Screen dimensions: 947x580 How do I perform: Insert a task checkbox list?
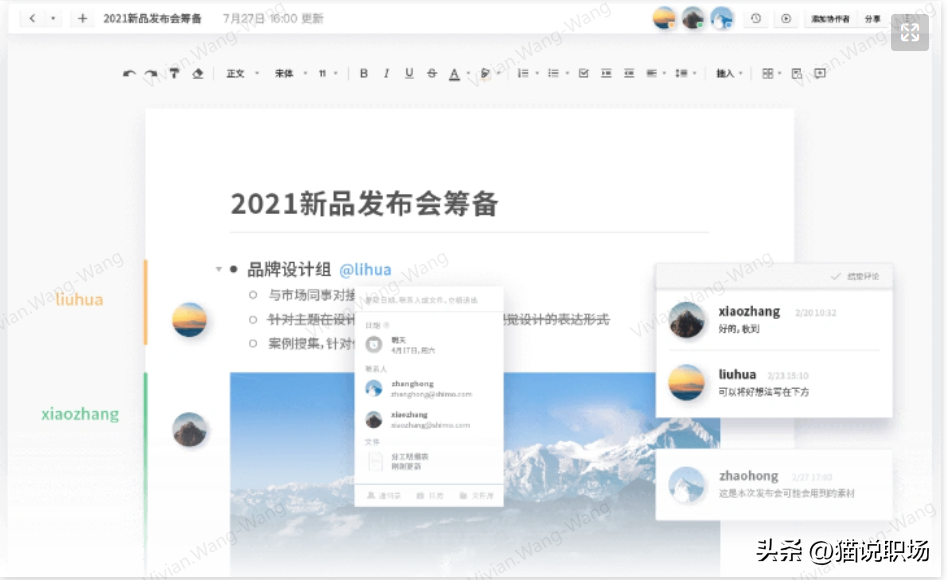[x=583, y=74]
